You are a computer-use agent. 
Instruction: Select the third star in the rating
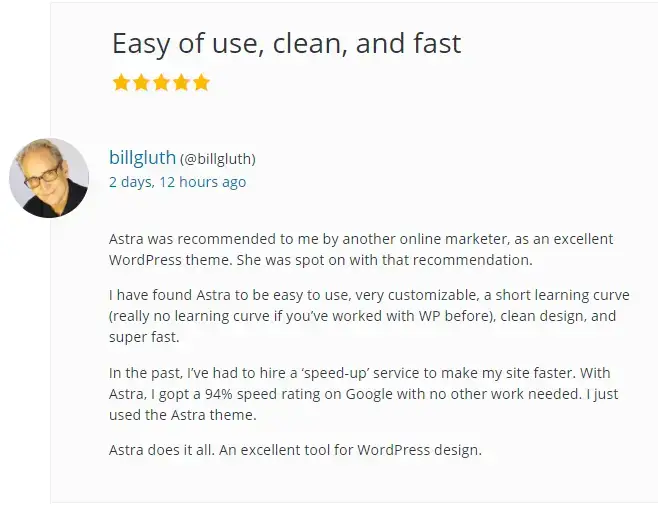(161, 82)
